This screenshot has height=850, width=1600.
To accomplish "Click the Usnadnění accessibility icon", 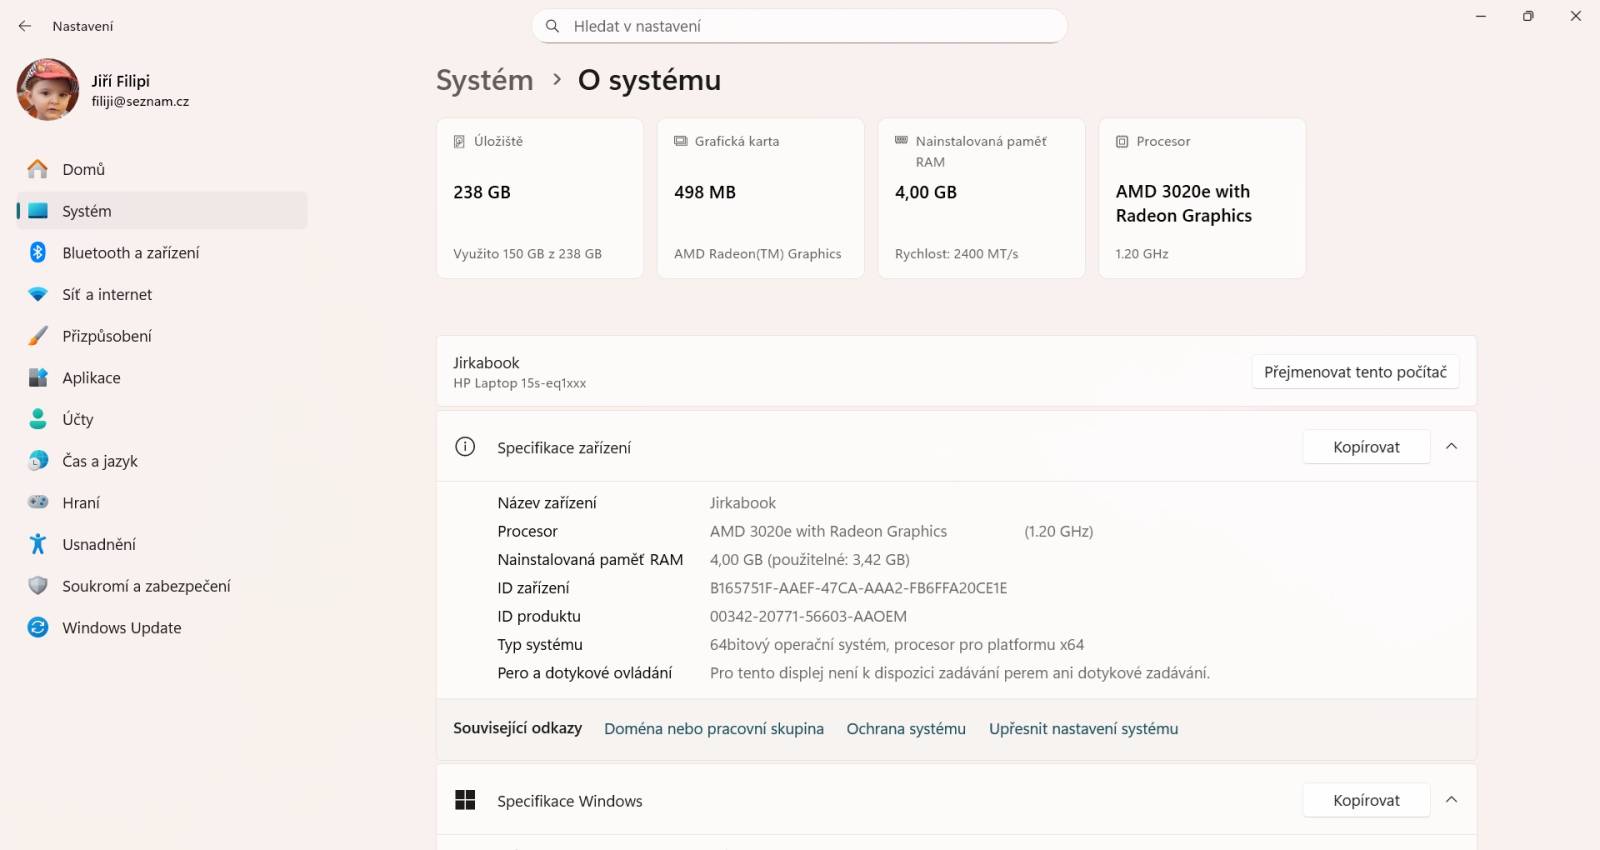I will click(x=38, y=544).
